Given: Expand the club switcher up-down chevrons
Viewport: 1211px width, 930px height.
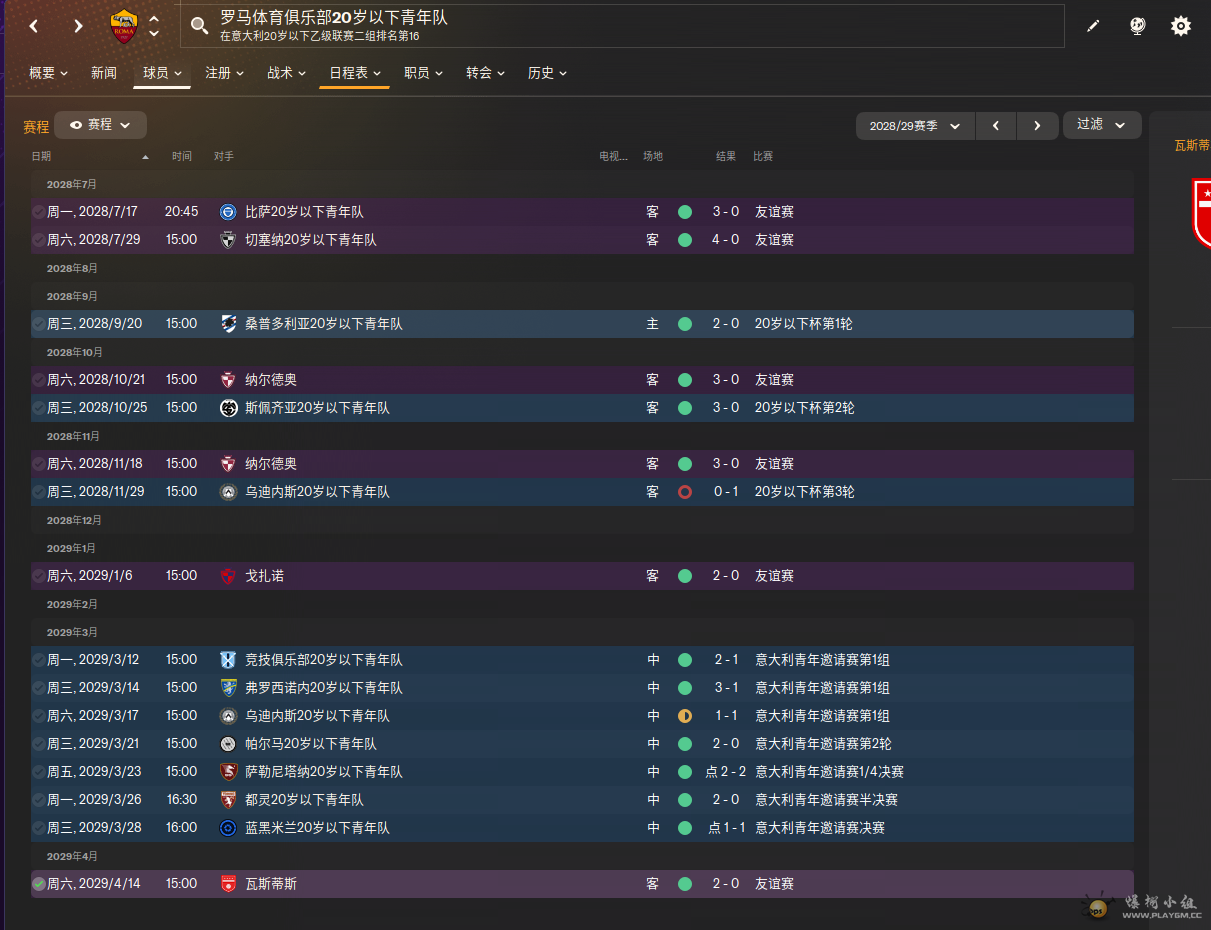Looking at the screenshot, I should (x=154, y=26).
